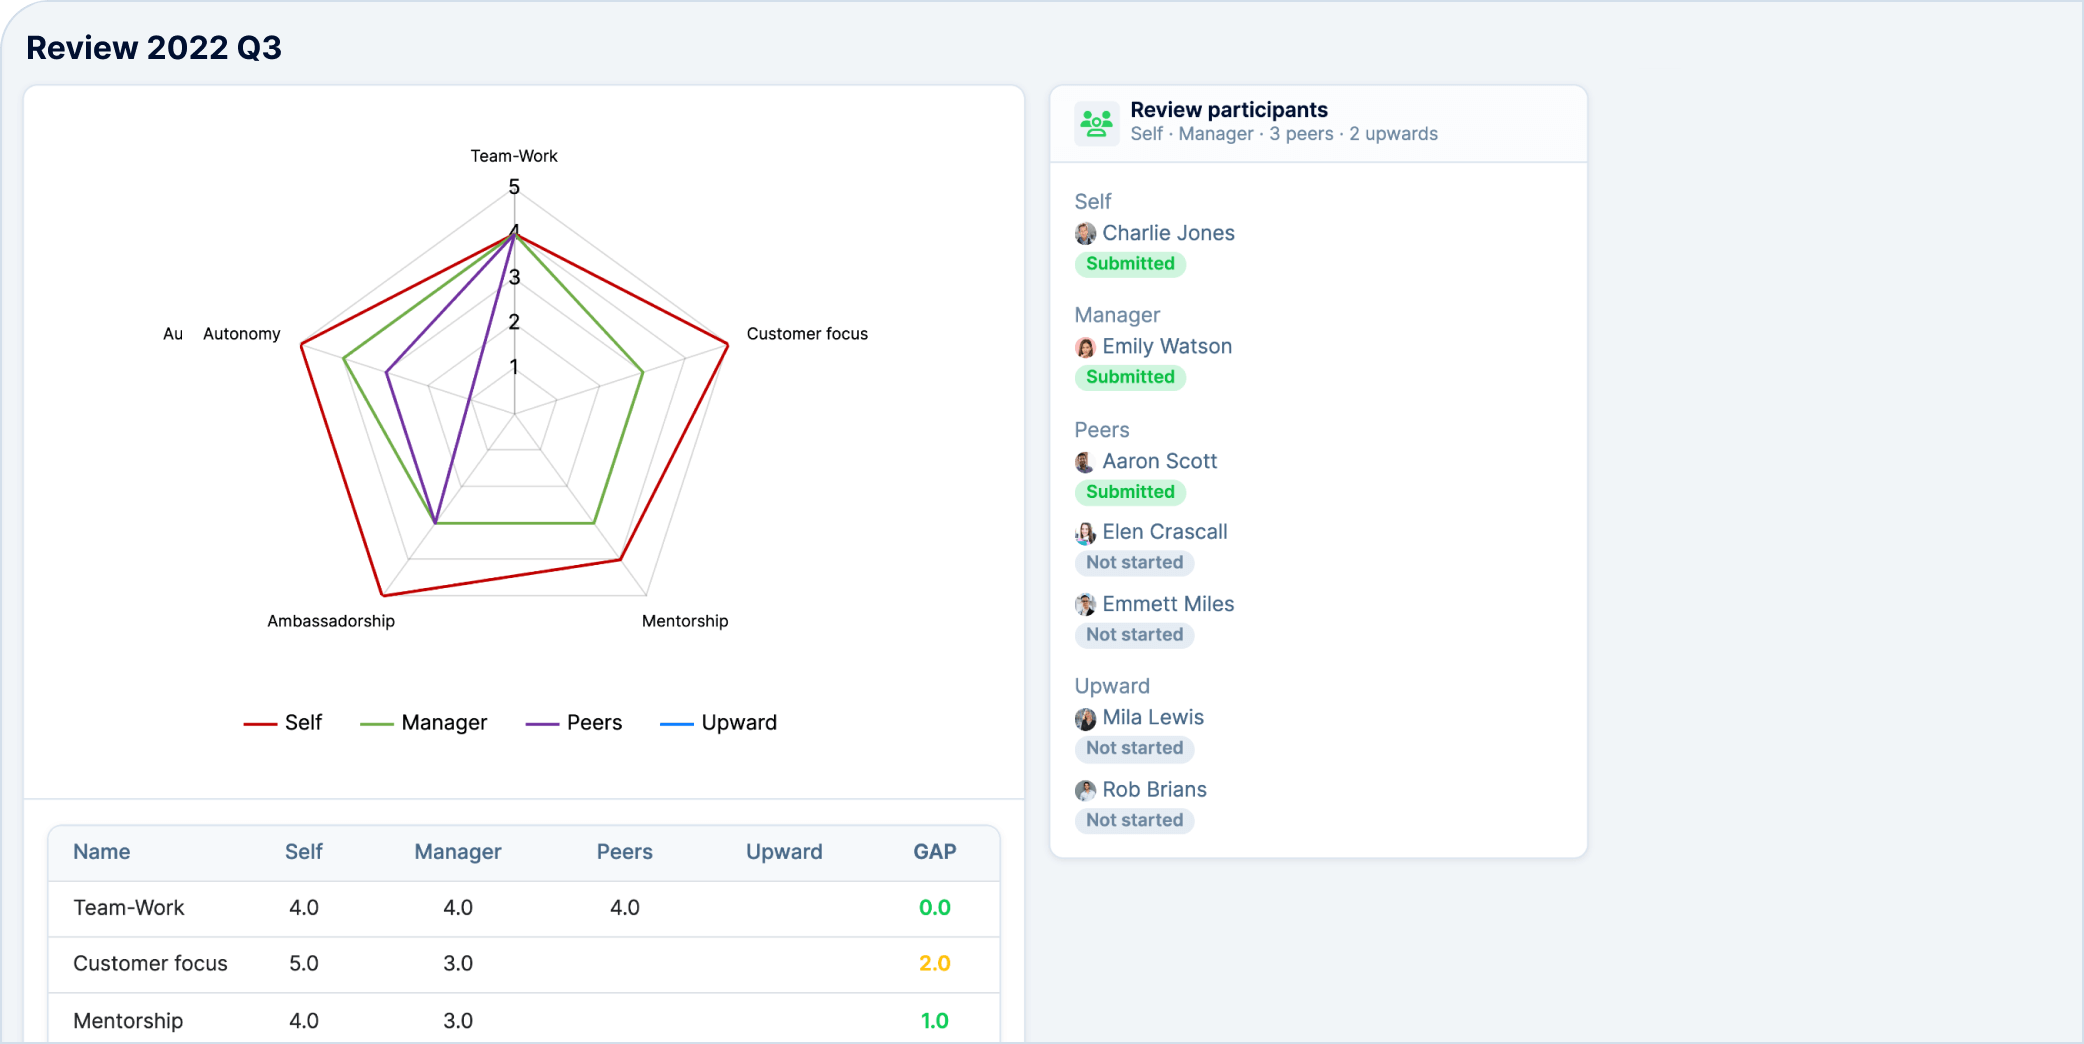
Task: Click the Review 2022 Q3 page title
Action: point(154,48)
